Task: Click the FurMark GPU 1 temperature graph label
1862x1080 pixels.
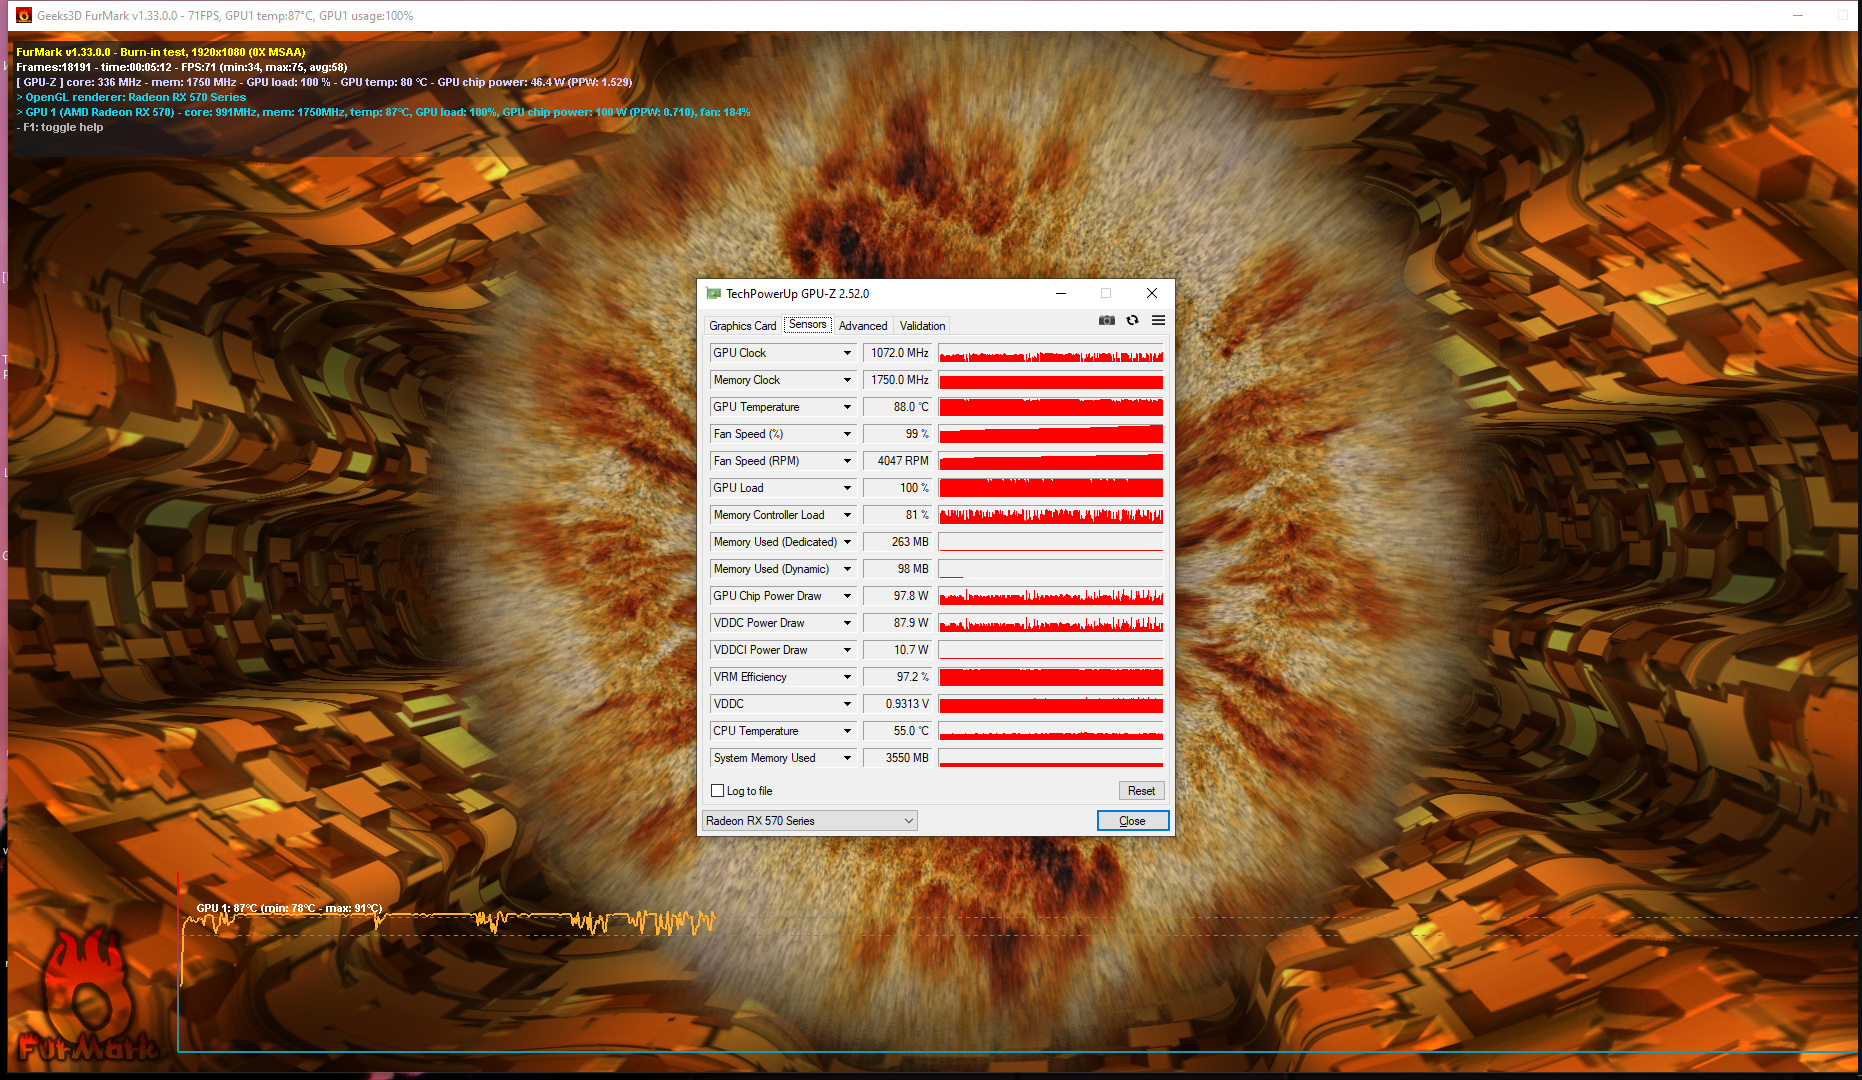Action: pyautogui.click(x=289, y=908)
